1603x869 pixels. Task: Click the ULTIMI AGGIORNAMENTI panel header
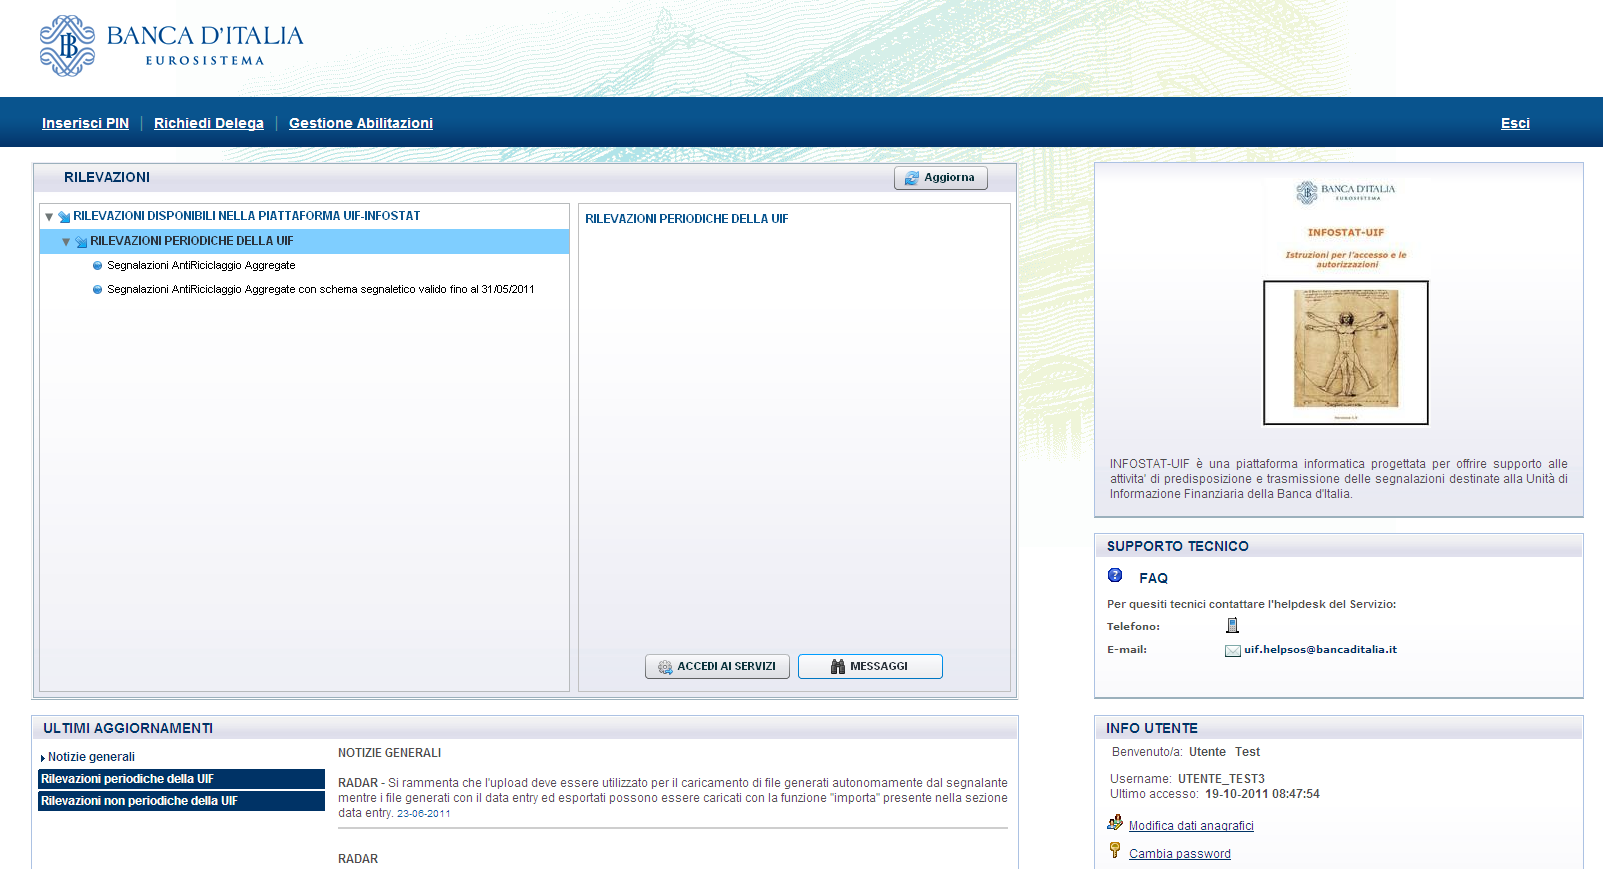[525, 728]
